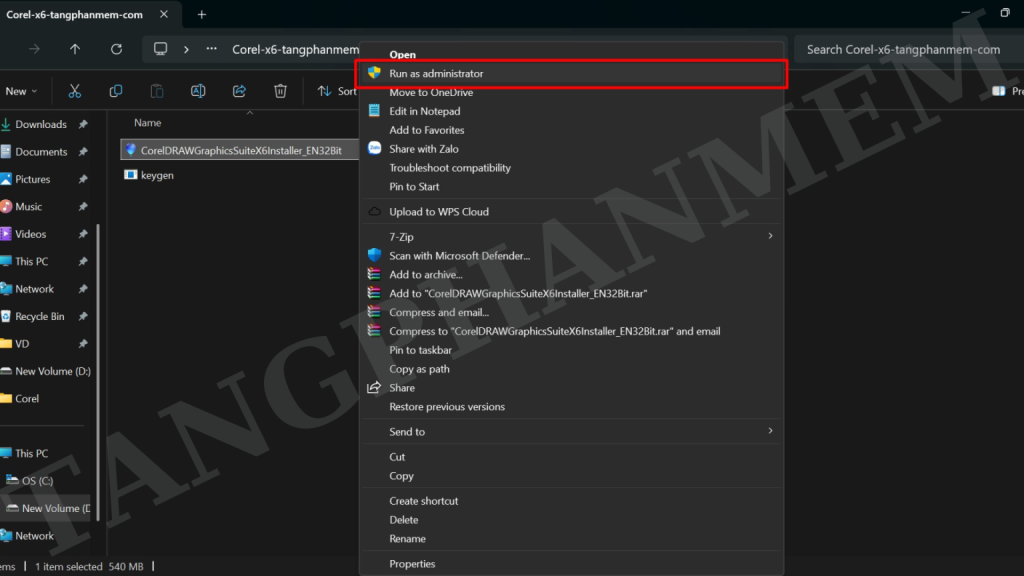Expand the 7-Zip submenu arrow
1024x576 pixels.
pos(770,237)
